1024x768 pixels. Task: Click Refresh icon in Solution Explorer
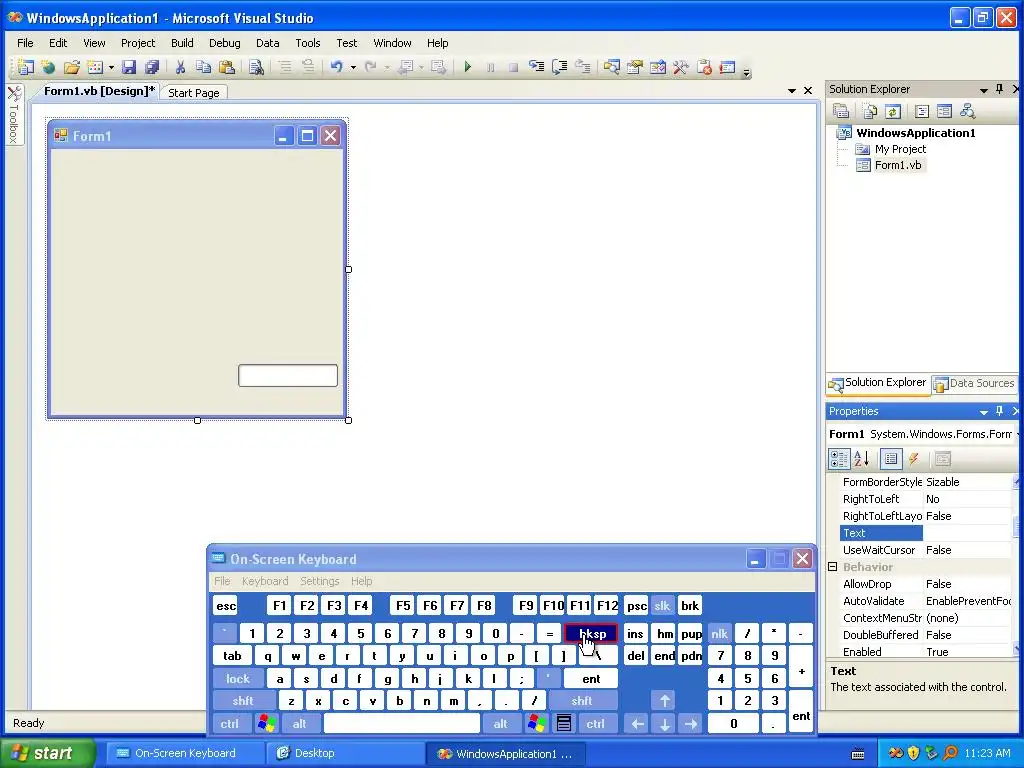(x=893, y=111)
